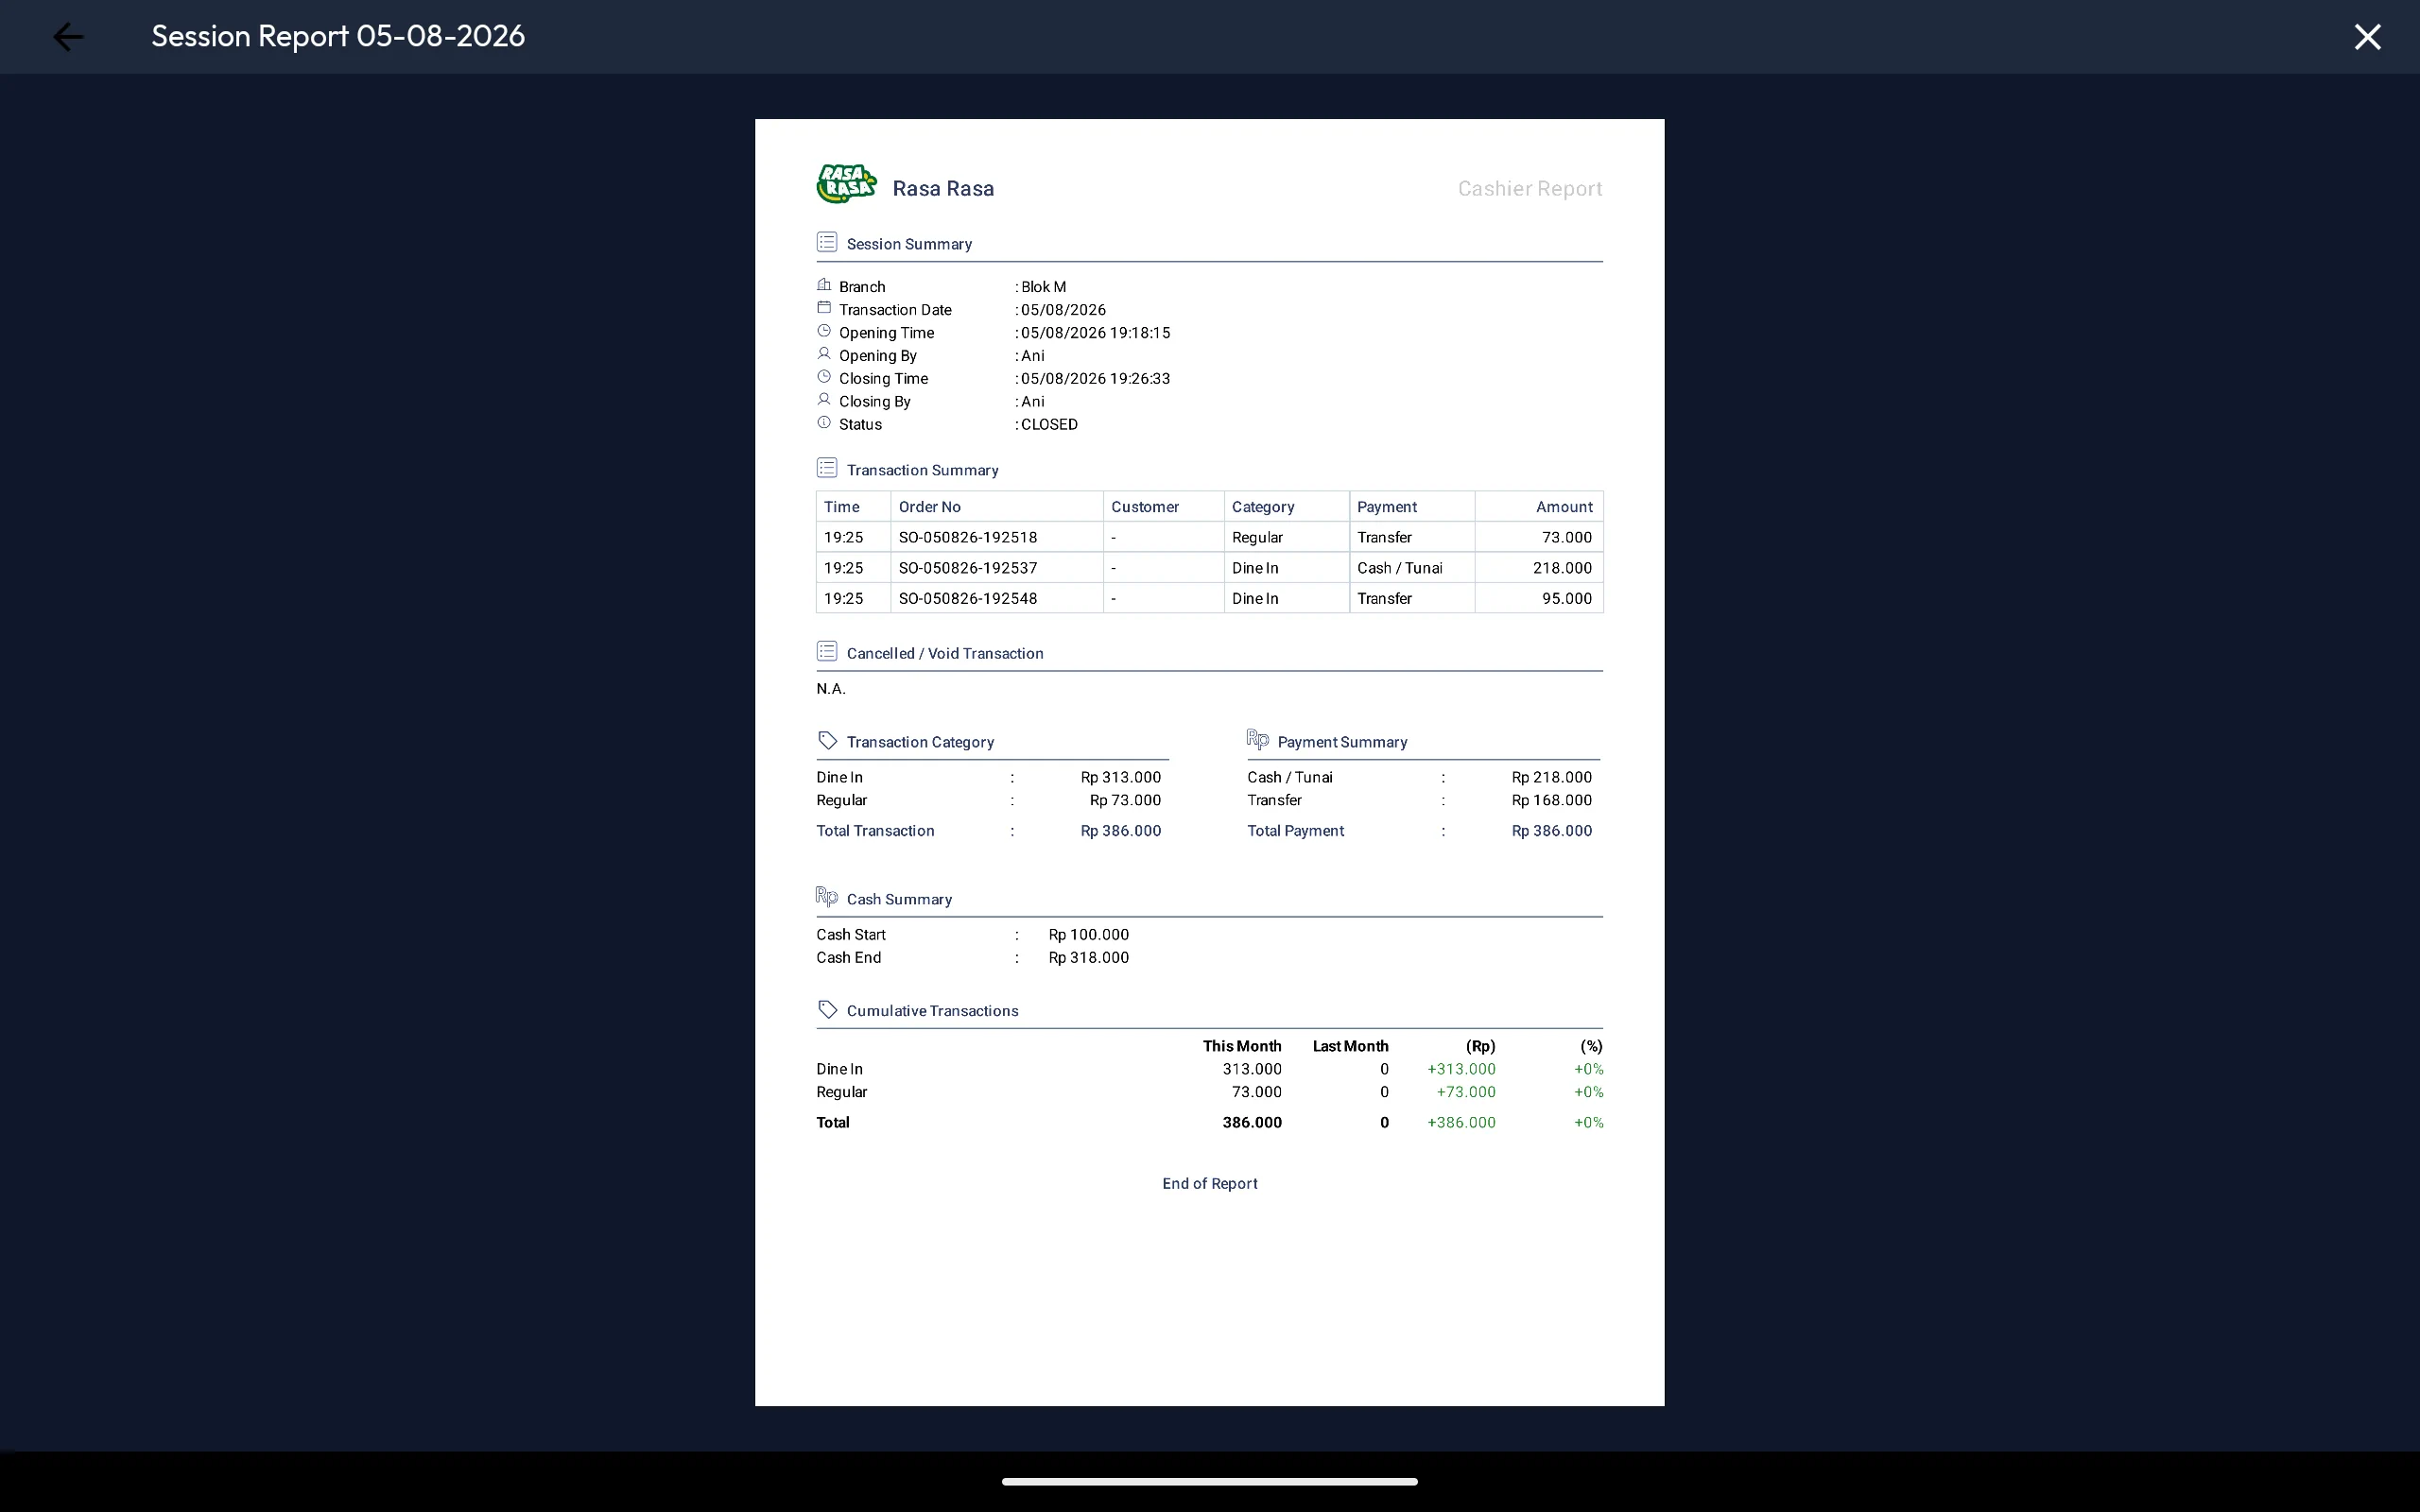Screen dimensions: 2420x1512
Task: Click the This Month column header
Action: (x=1242, y=1046)
